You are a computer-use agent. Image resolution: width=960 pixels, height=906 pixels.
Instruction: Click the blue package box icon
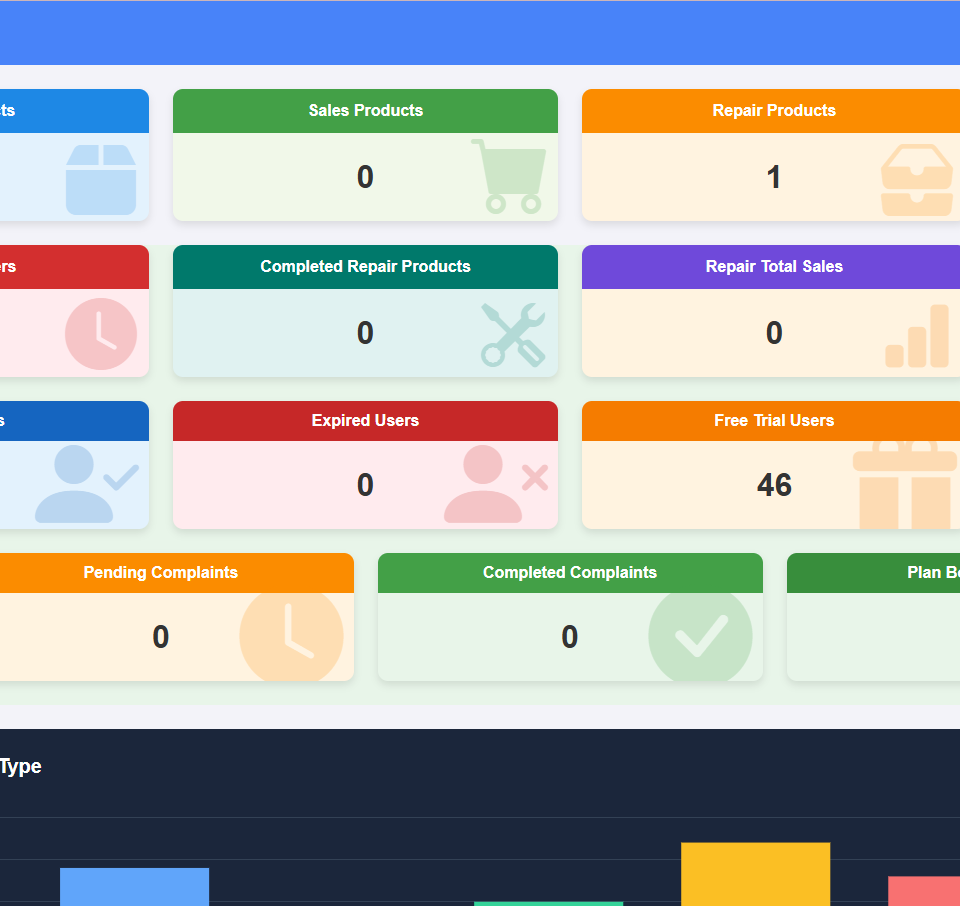(x=100, y=180)
